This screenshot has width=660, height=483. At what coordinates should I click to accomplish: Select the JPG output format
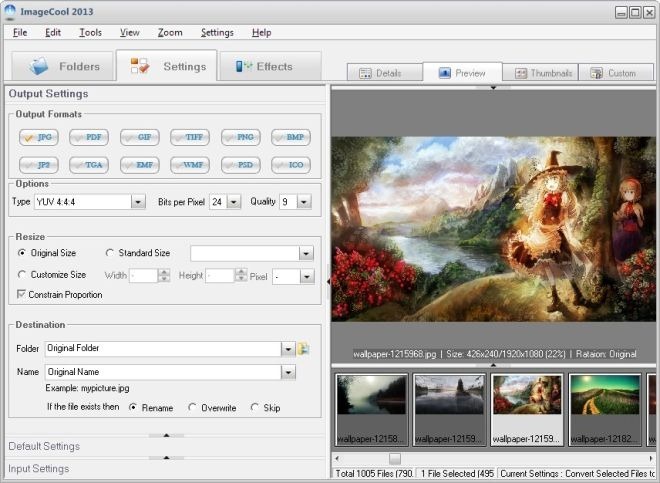pos(39,137)
